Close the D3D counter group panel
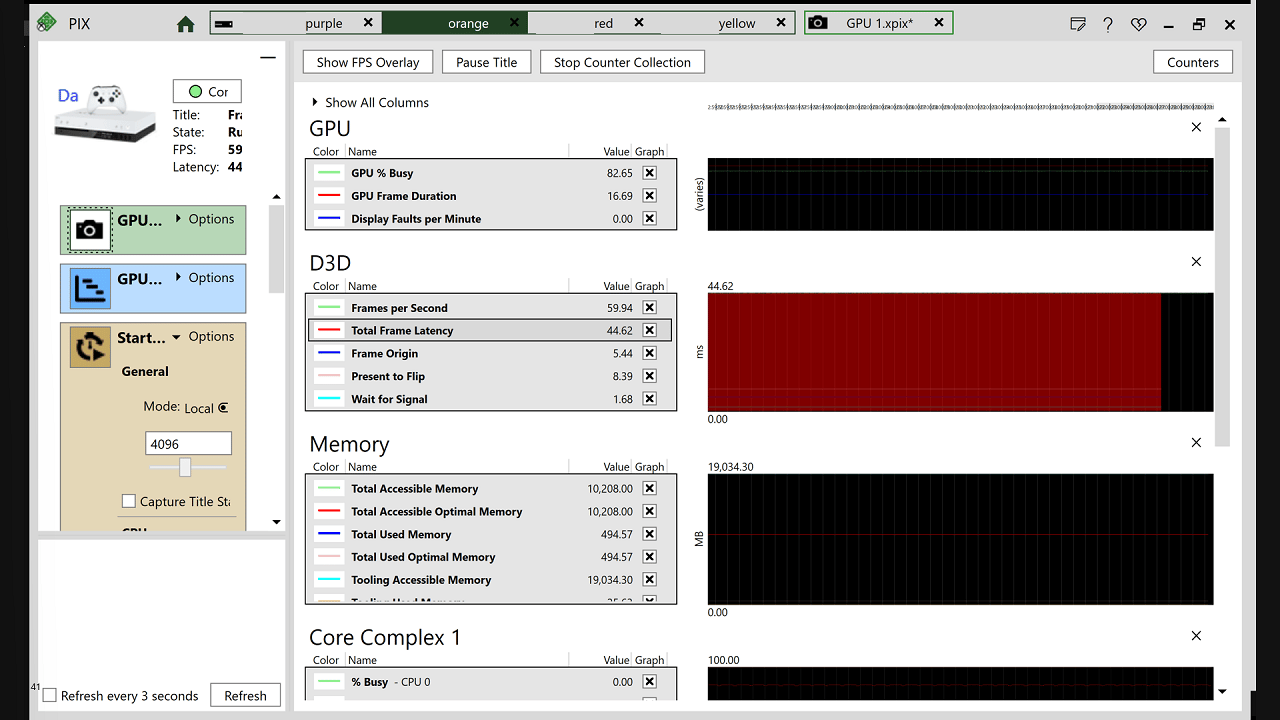 (1196, 262)
